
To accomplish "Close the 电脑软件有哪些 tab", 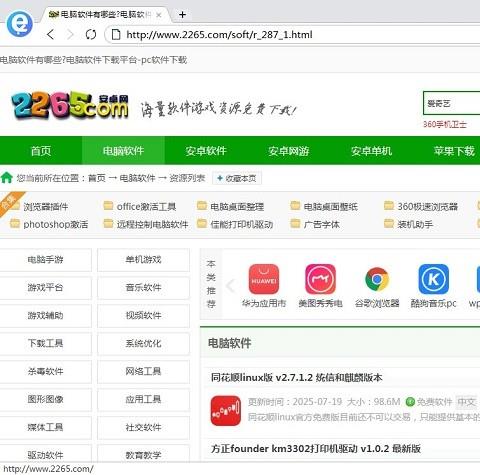I will (159, 15).
